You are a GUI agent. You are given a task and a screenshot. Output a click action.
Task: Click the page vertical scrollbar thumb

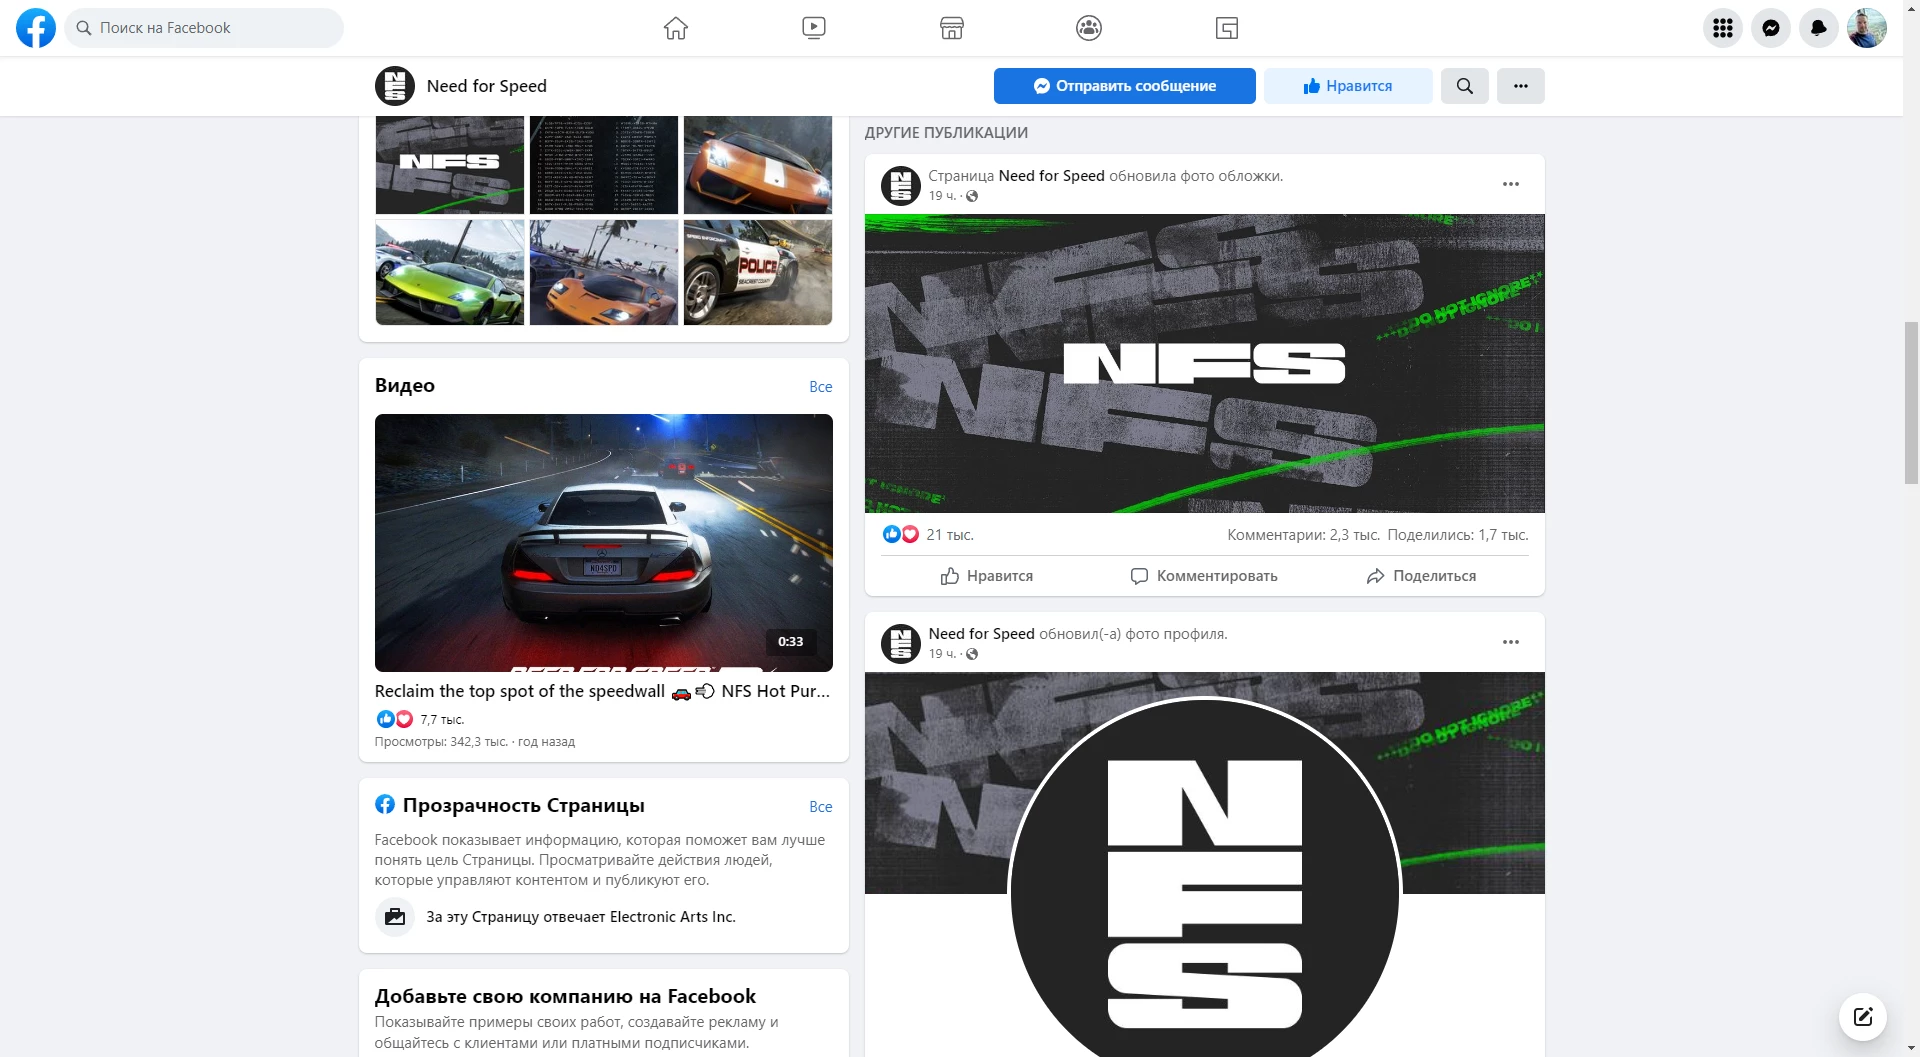pos(1911,403)
